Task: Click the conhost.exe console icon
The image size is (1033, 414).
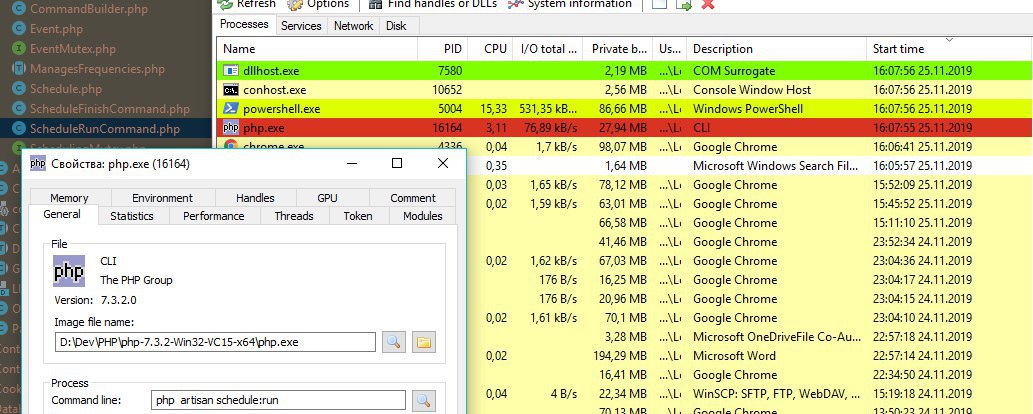Action: pyautogui.click(x=231, y=90)
